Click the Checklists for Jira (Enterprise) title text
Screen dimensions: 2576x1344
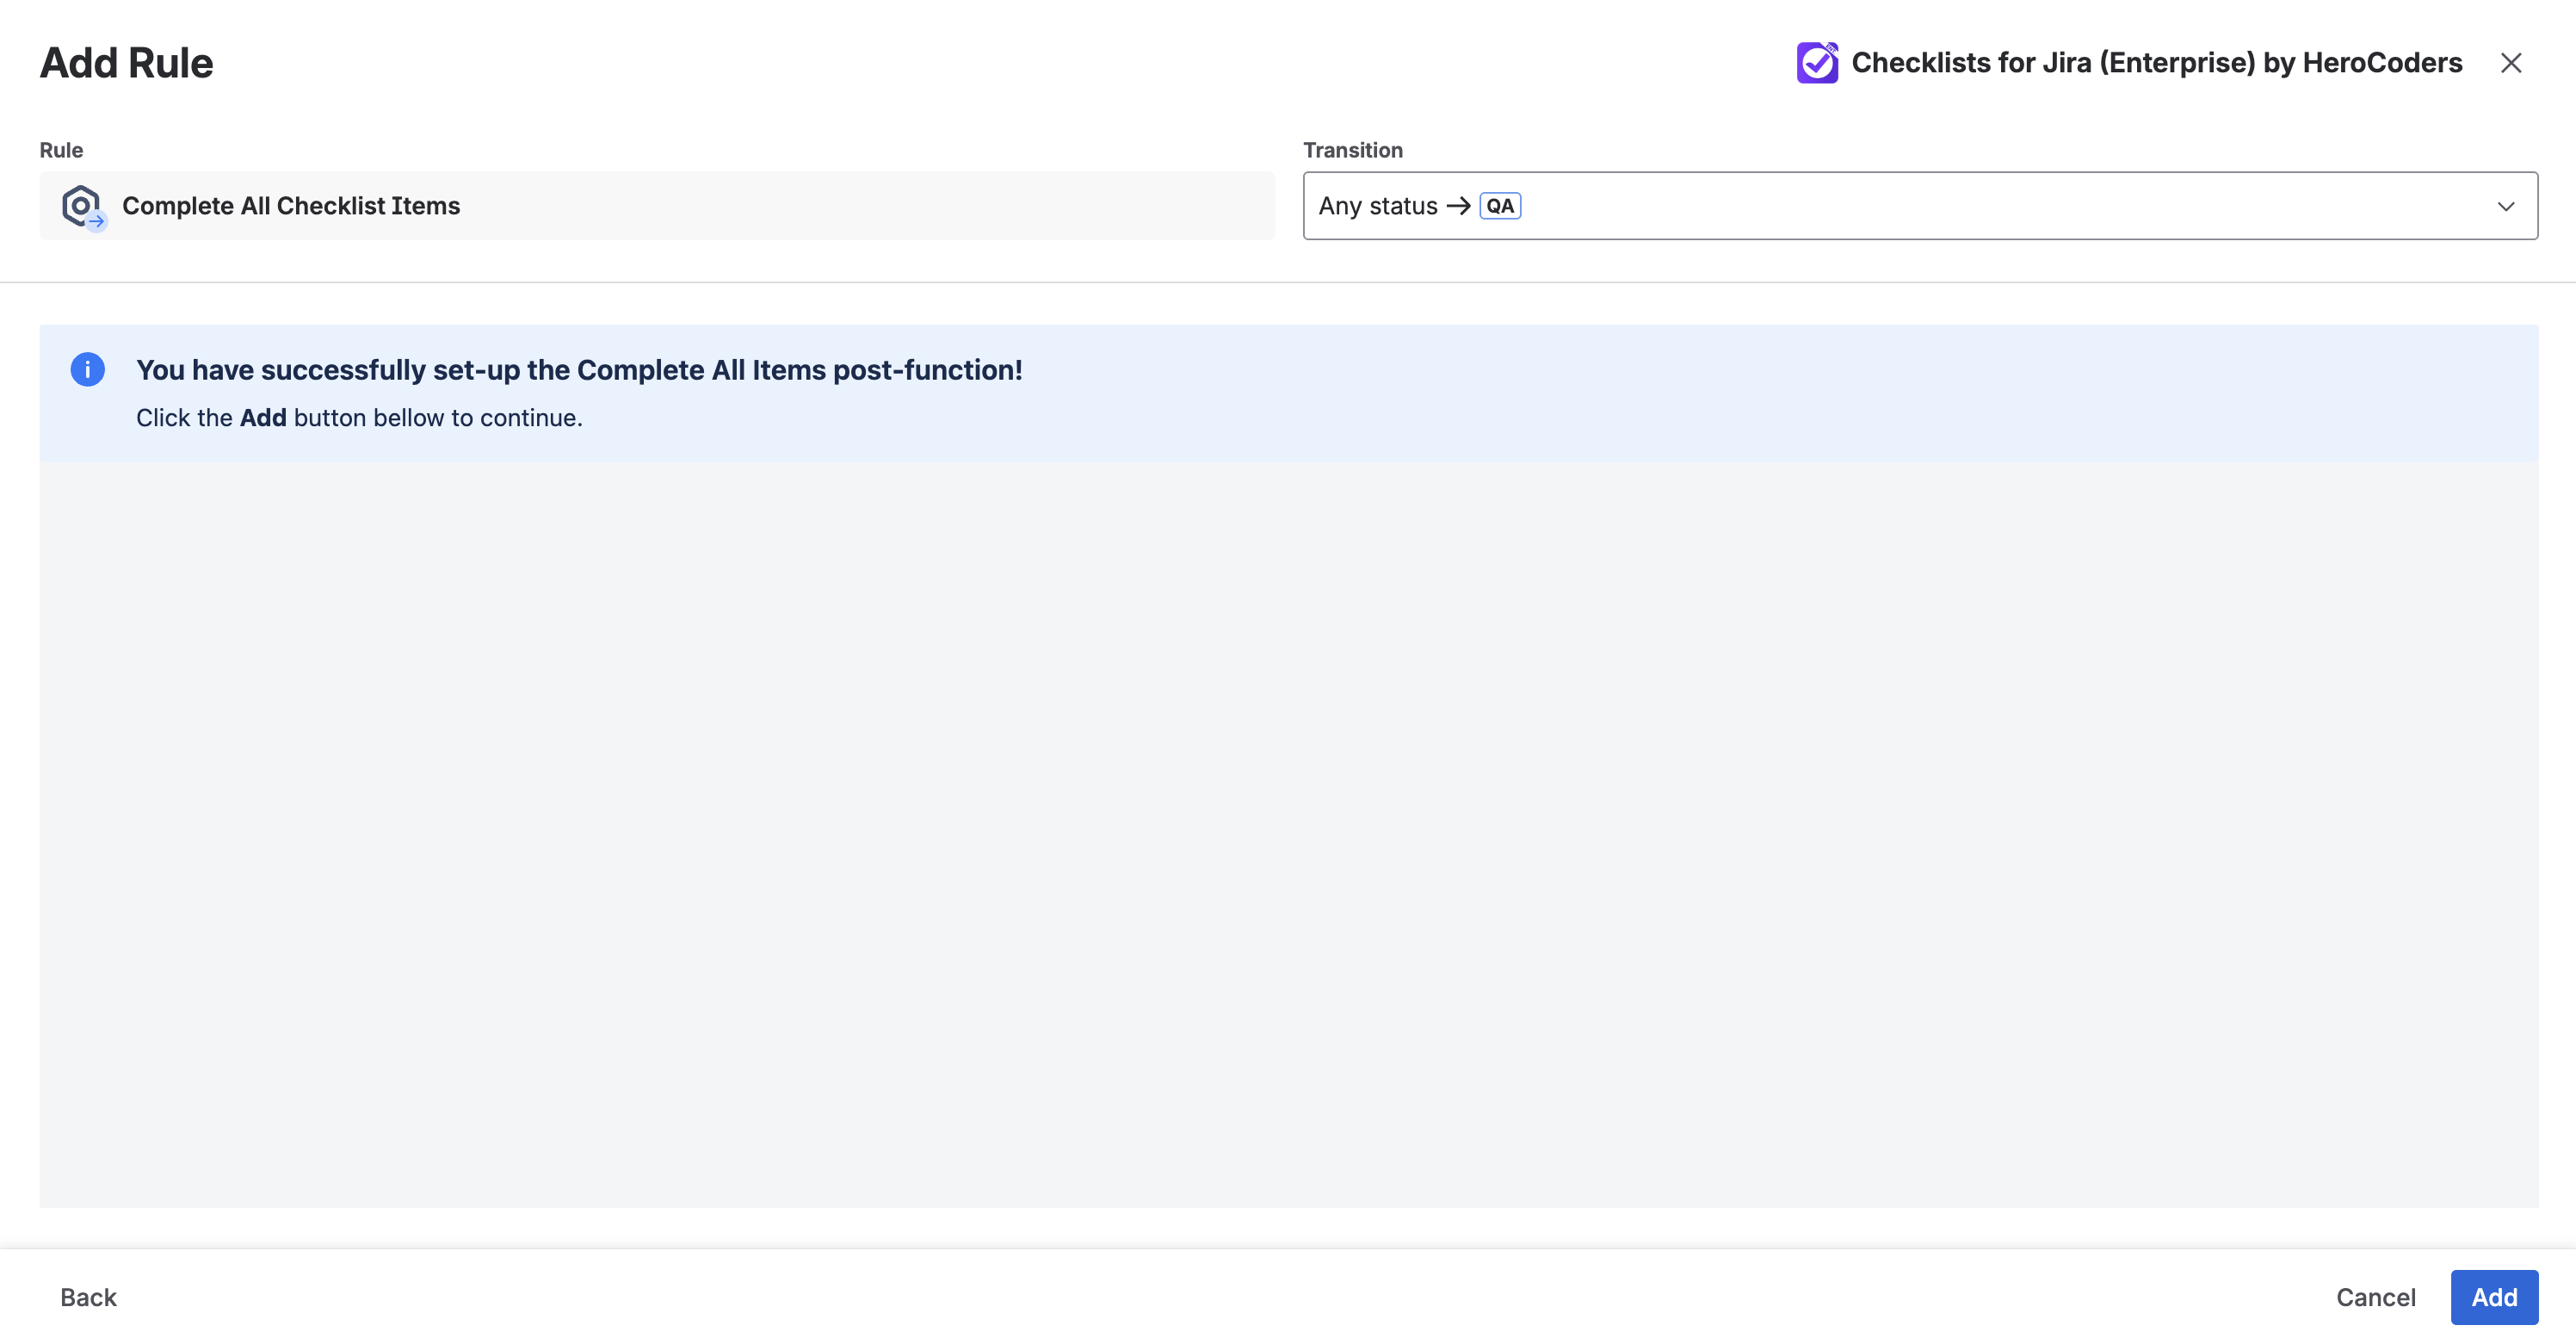[x=2156, y=63]
